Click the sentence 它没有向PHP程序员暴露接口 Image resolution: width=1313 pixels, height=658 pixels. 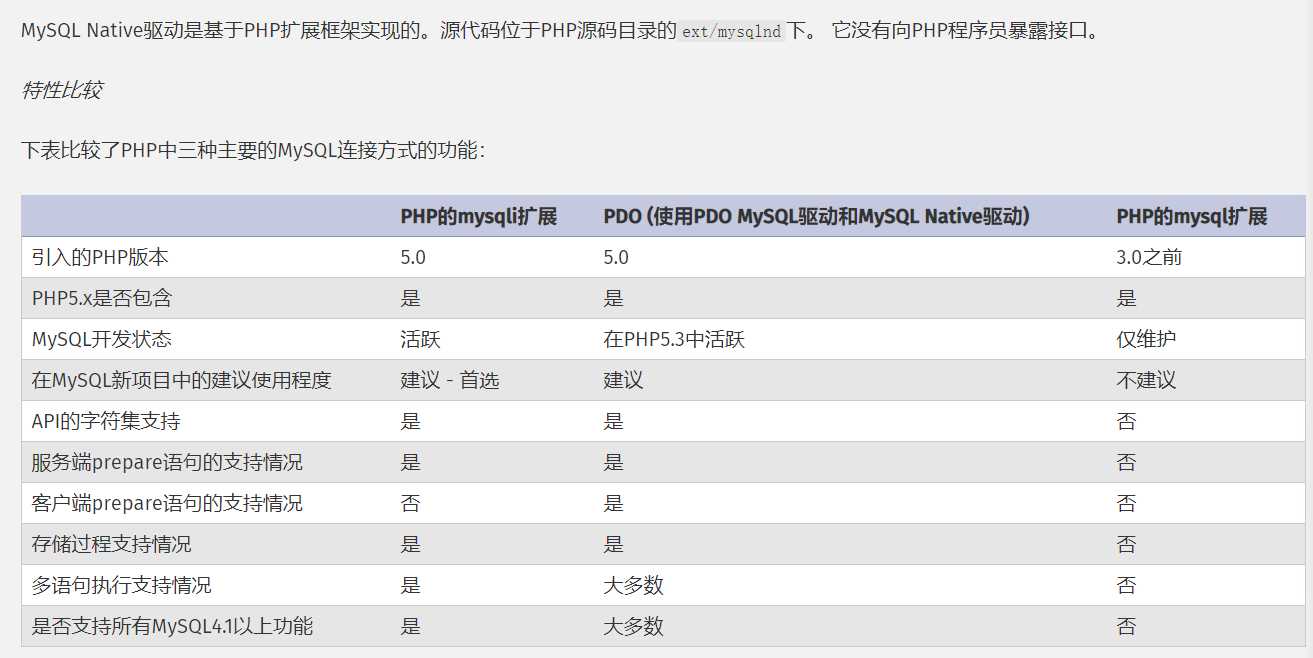(x=968, y=30)
